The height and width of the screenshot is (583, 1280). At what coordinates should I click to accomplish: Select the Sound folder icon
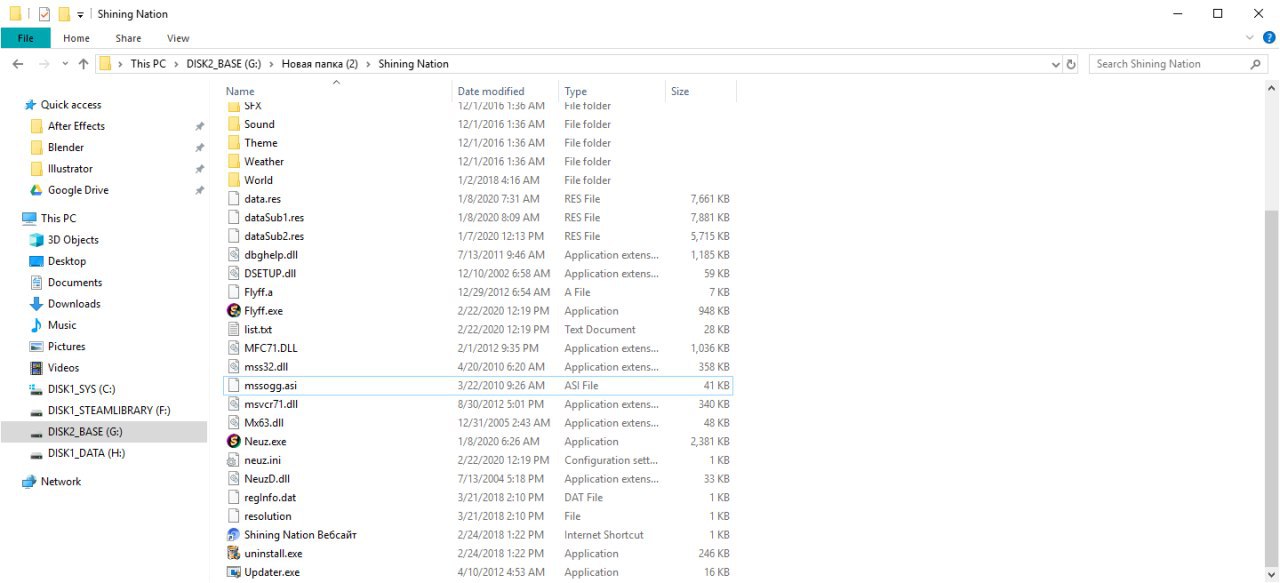pyautogui.click(x=234, y=124)
